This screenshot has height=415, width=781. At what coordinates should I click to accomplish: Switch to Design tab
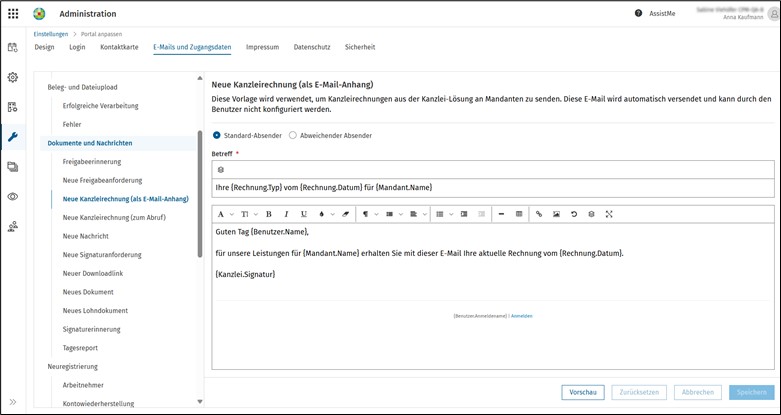coord(44,47)
